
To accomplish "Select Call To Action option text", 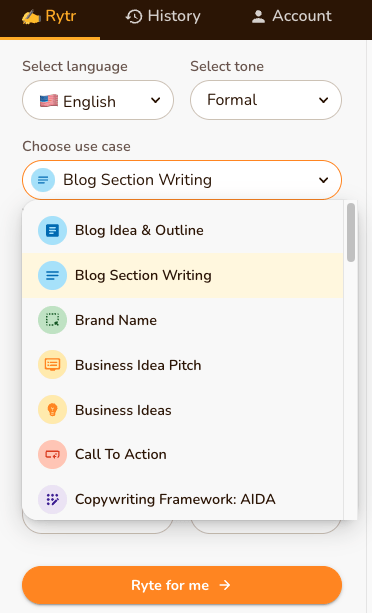I will pos(121,454).
